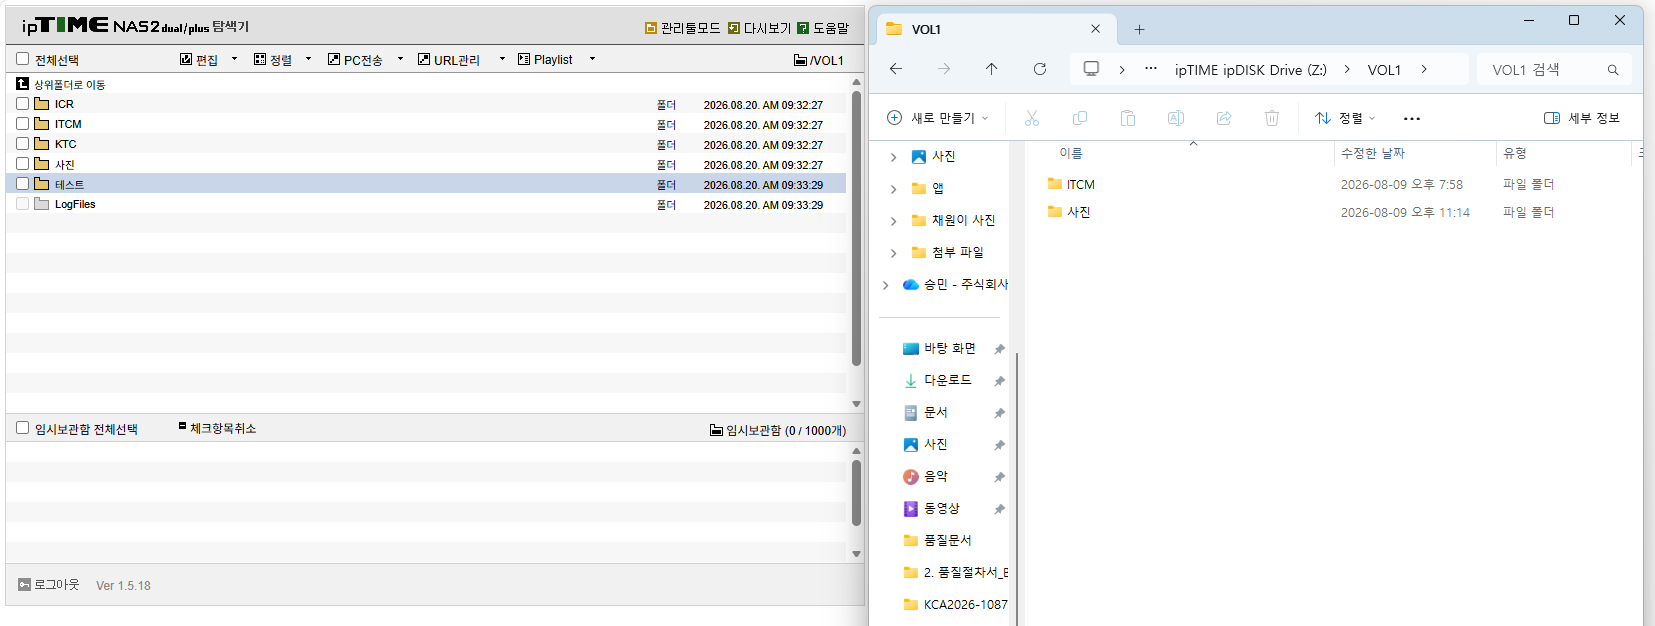Click the Delete trash icon
1655x626 pixels.
1272,118
